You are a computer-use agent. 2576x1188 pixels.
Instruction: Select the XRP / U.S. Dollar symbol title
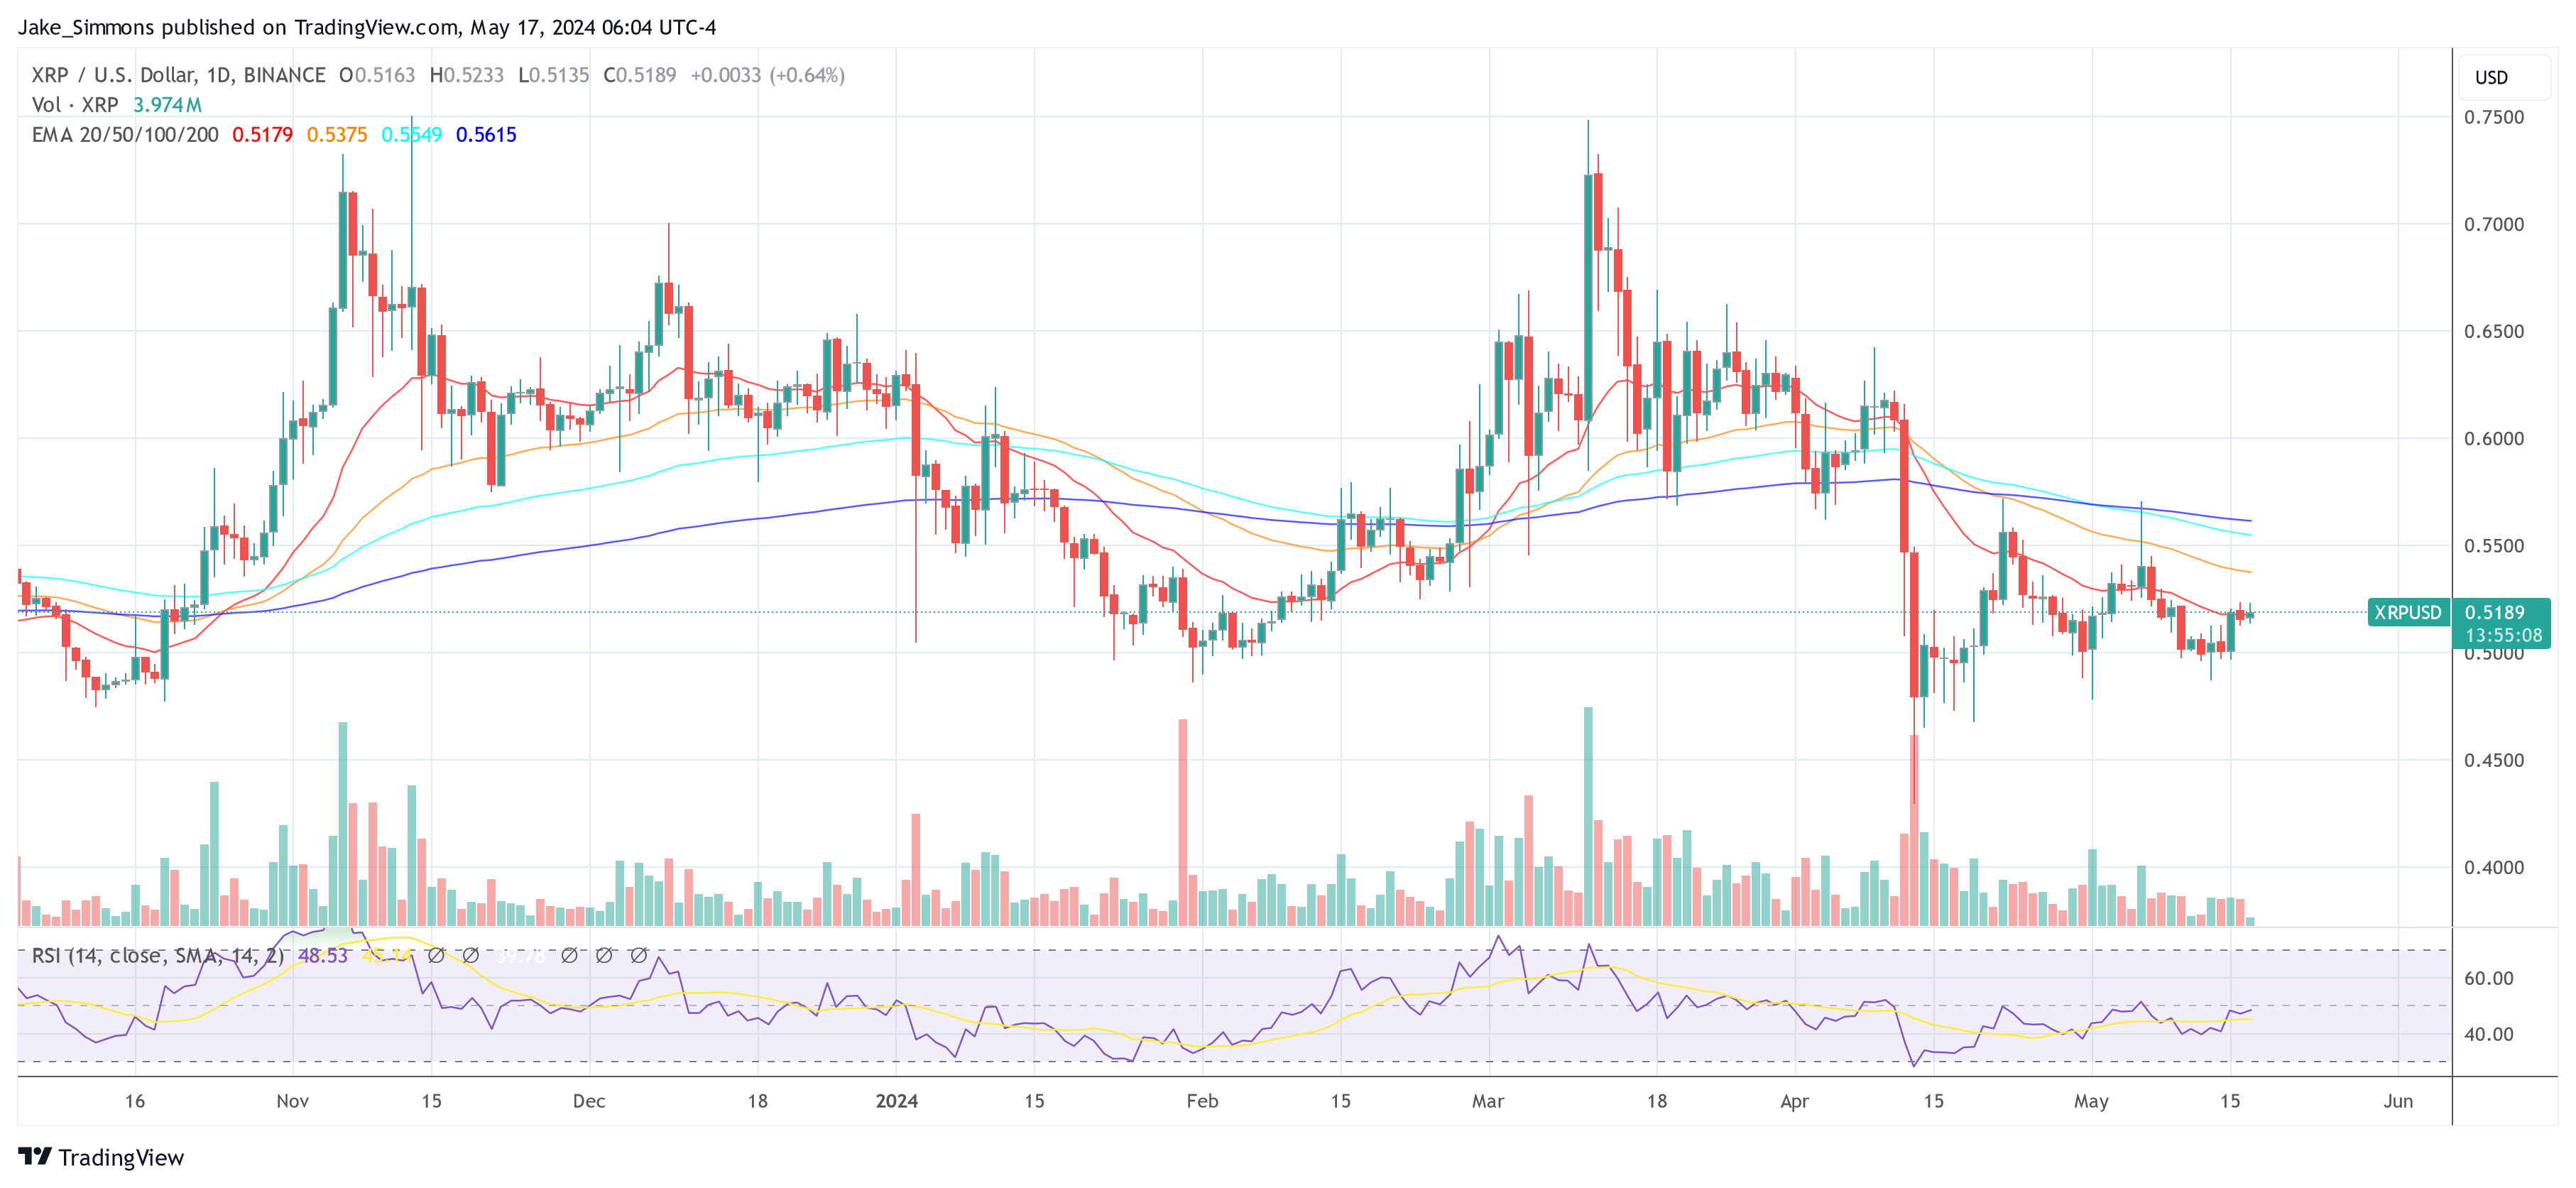(x=114, y=75)
